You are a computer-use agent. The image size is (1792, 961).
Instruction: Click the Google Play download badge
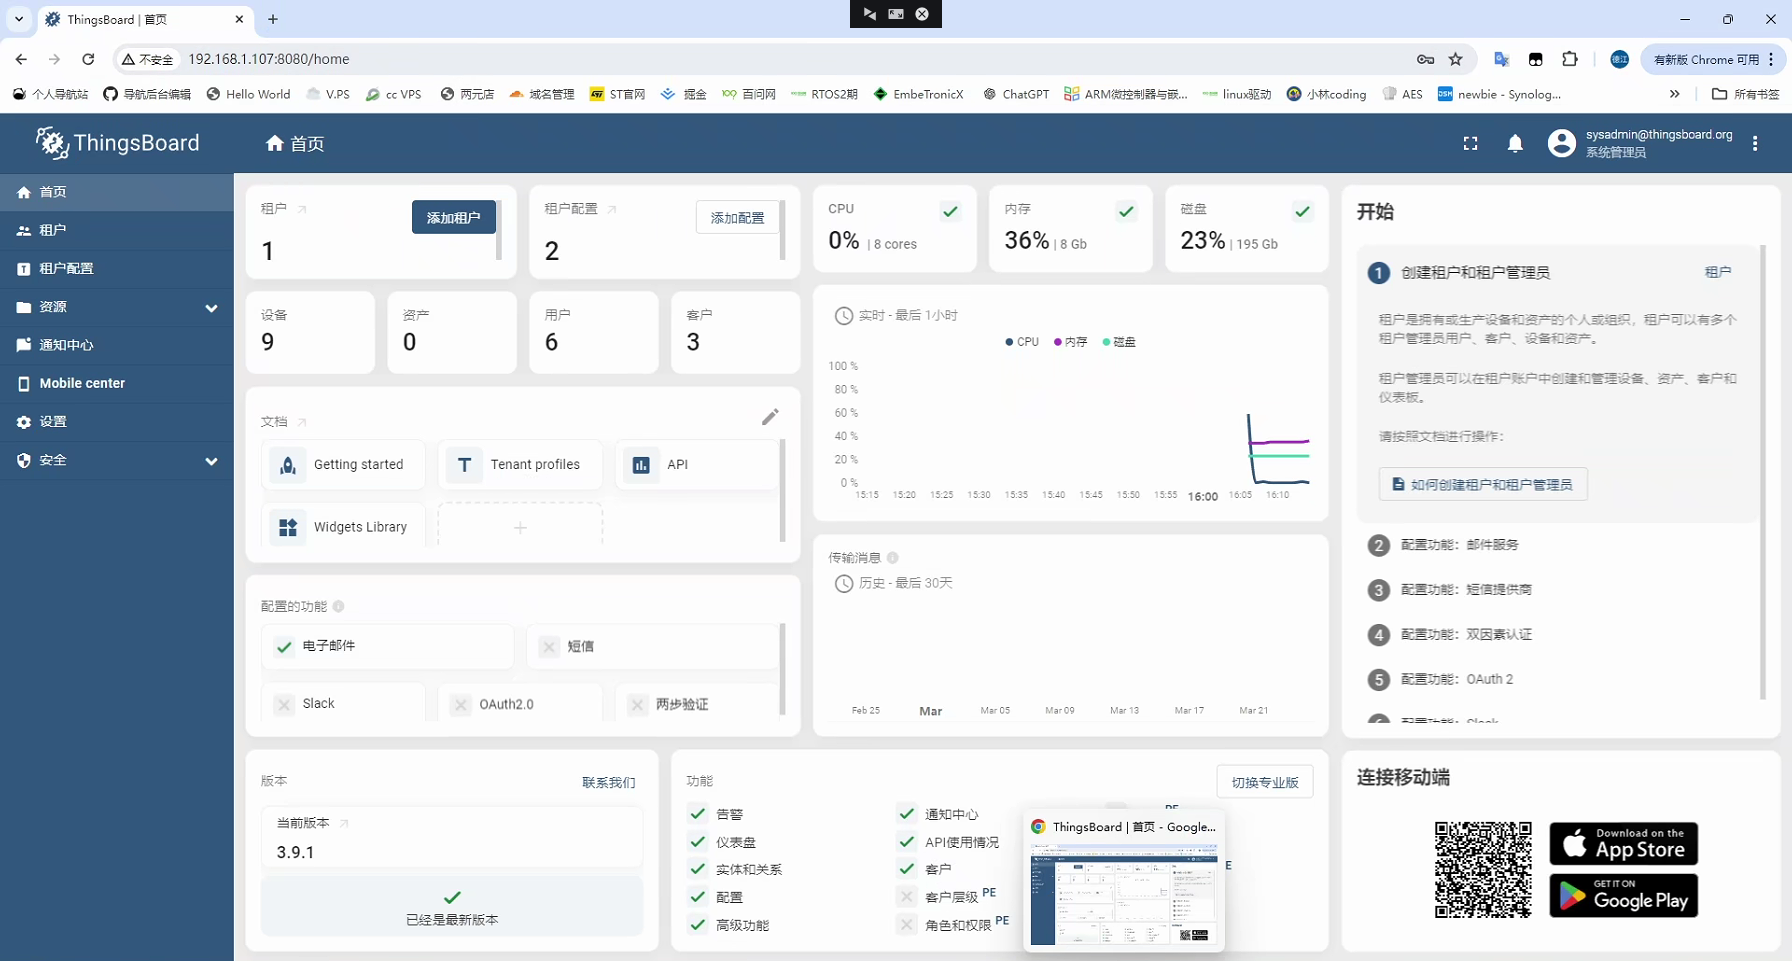[1623, 895]
